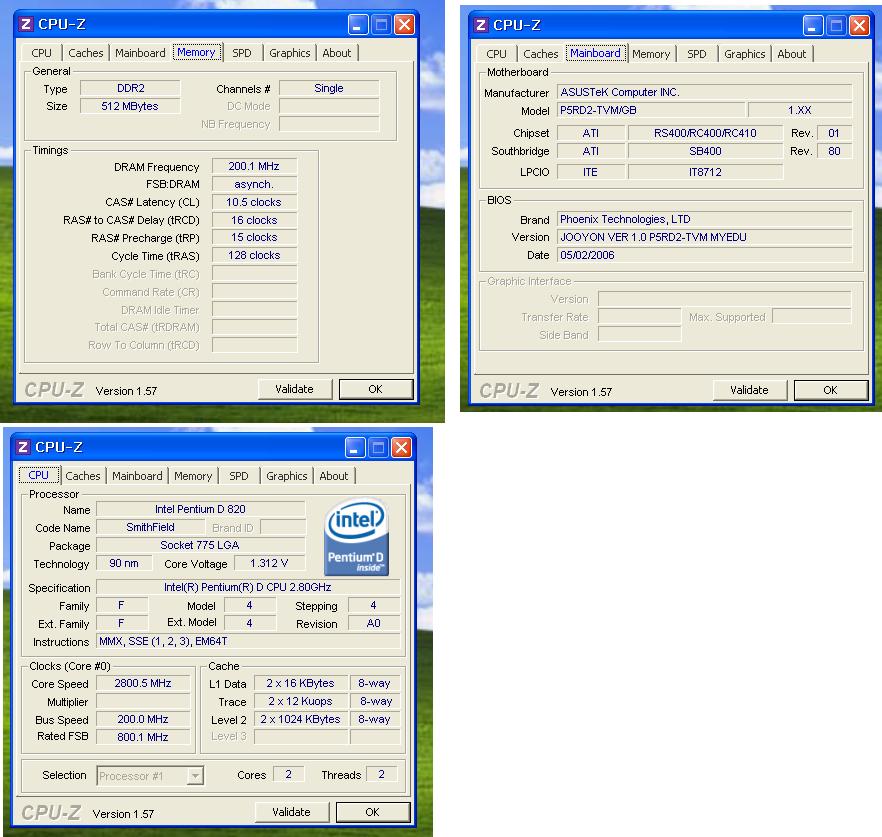882x837 pixels.
Task: Click Phoenix Technologies, LTD BIOS brand field
Action: pos(705,219)
